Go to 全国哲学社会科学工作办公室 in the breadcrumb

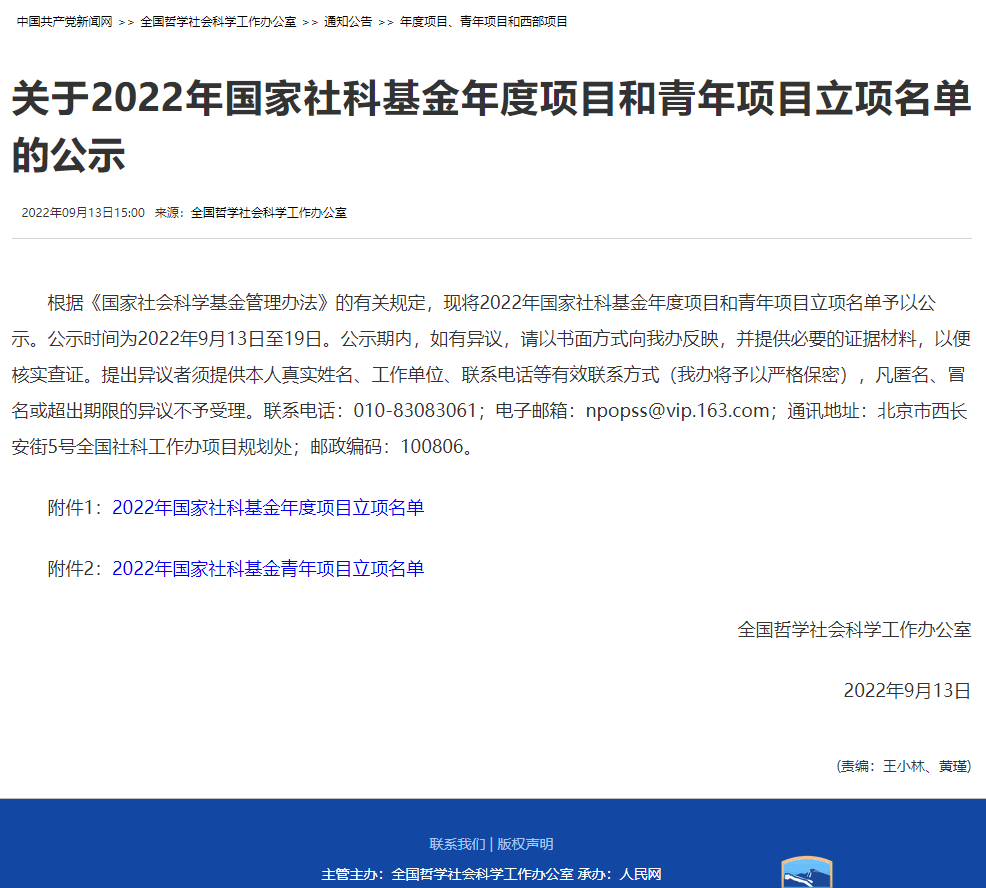coord(218,21)
